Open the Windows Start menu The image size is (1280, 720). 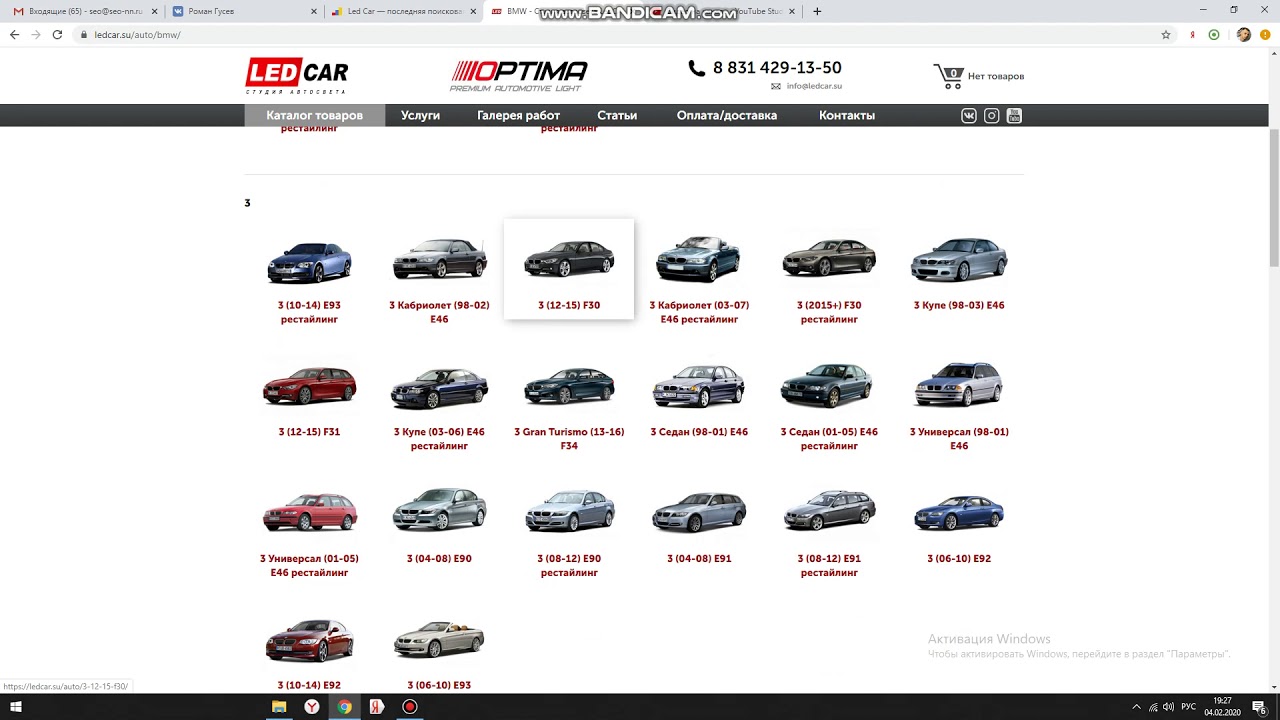click(x=15, y=707)
